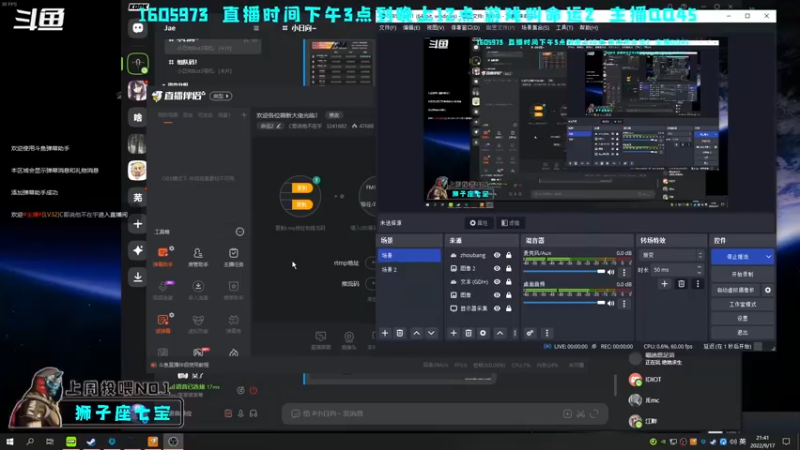The height and width of the screenshot is (450, 800).
Task: Open source properties gear in sources toolbar
Action: tap(483, 333)
